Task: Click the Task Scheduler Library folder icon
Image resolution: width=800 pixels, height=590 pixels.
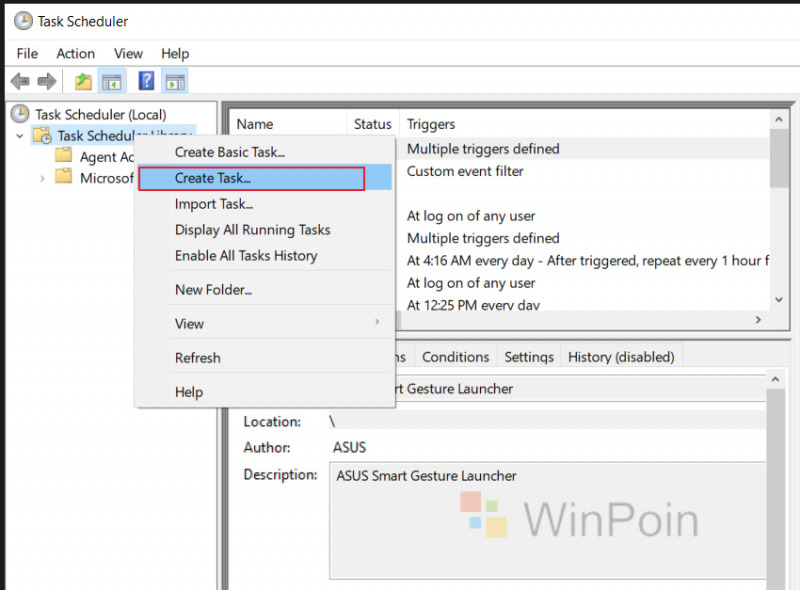Action: tap(42, 136)
